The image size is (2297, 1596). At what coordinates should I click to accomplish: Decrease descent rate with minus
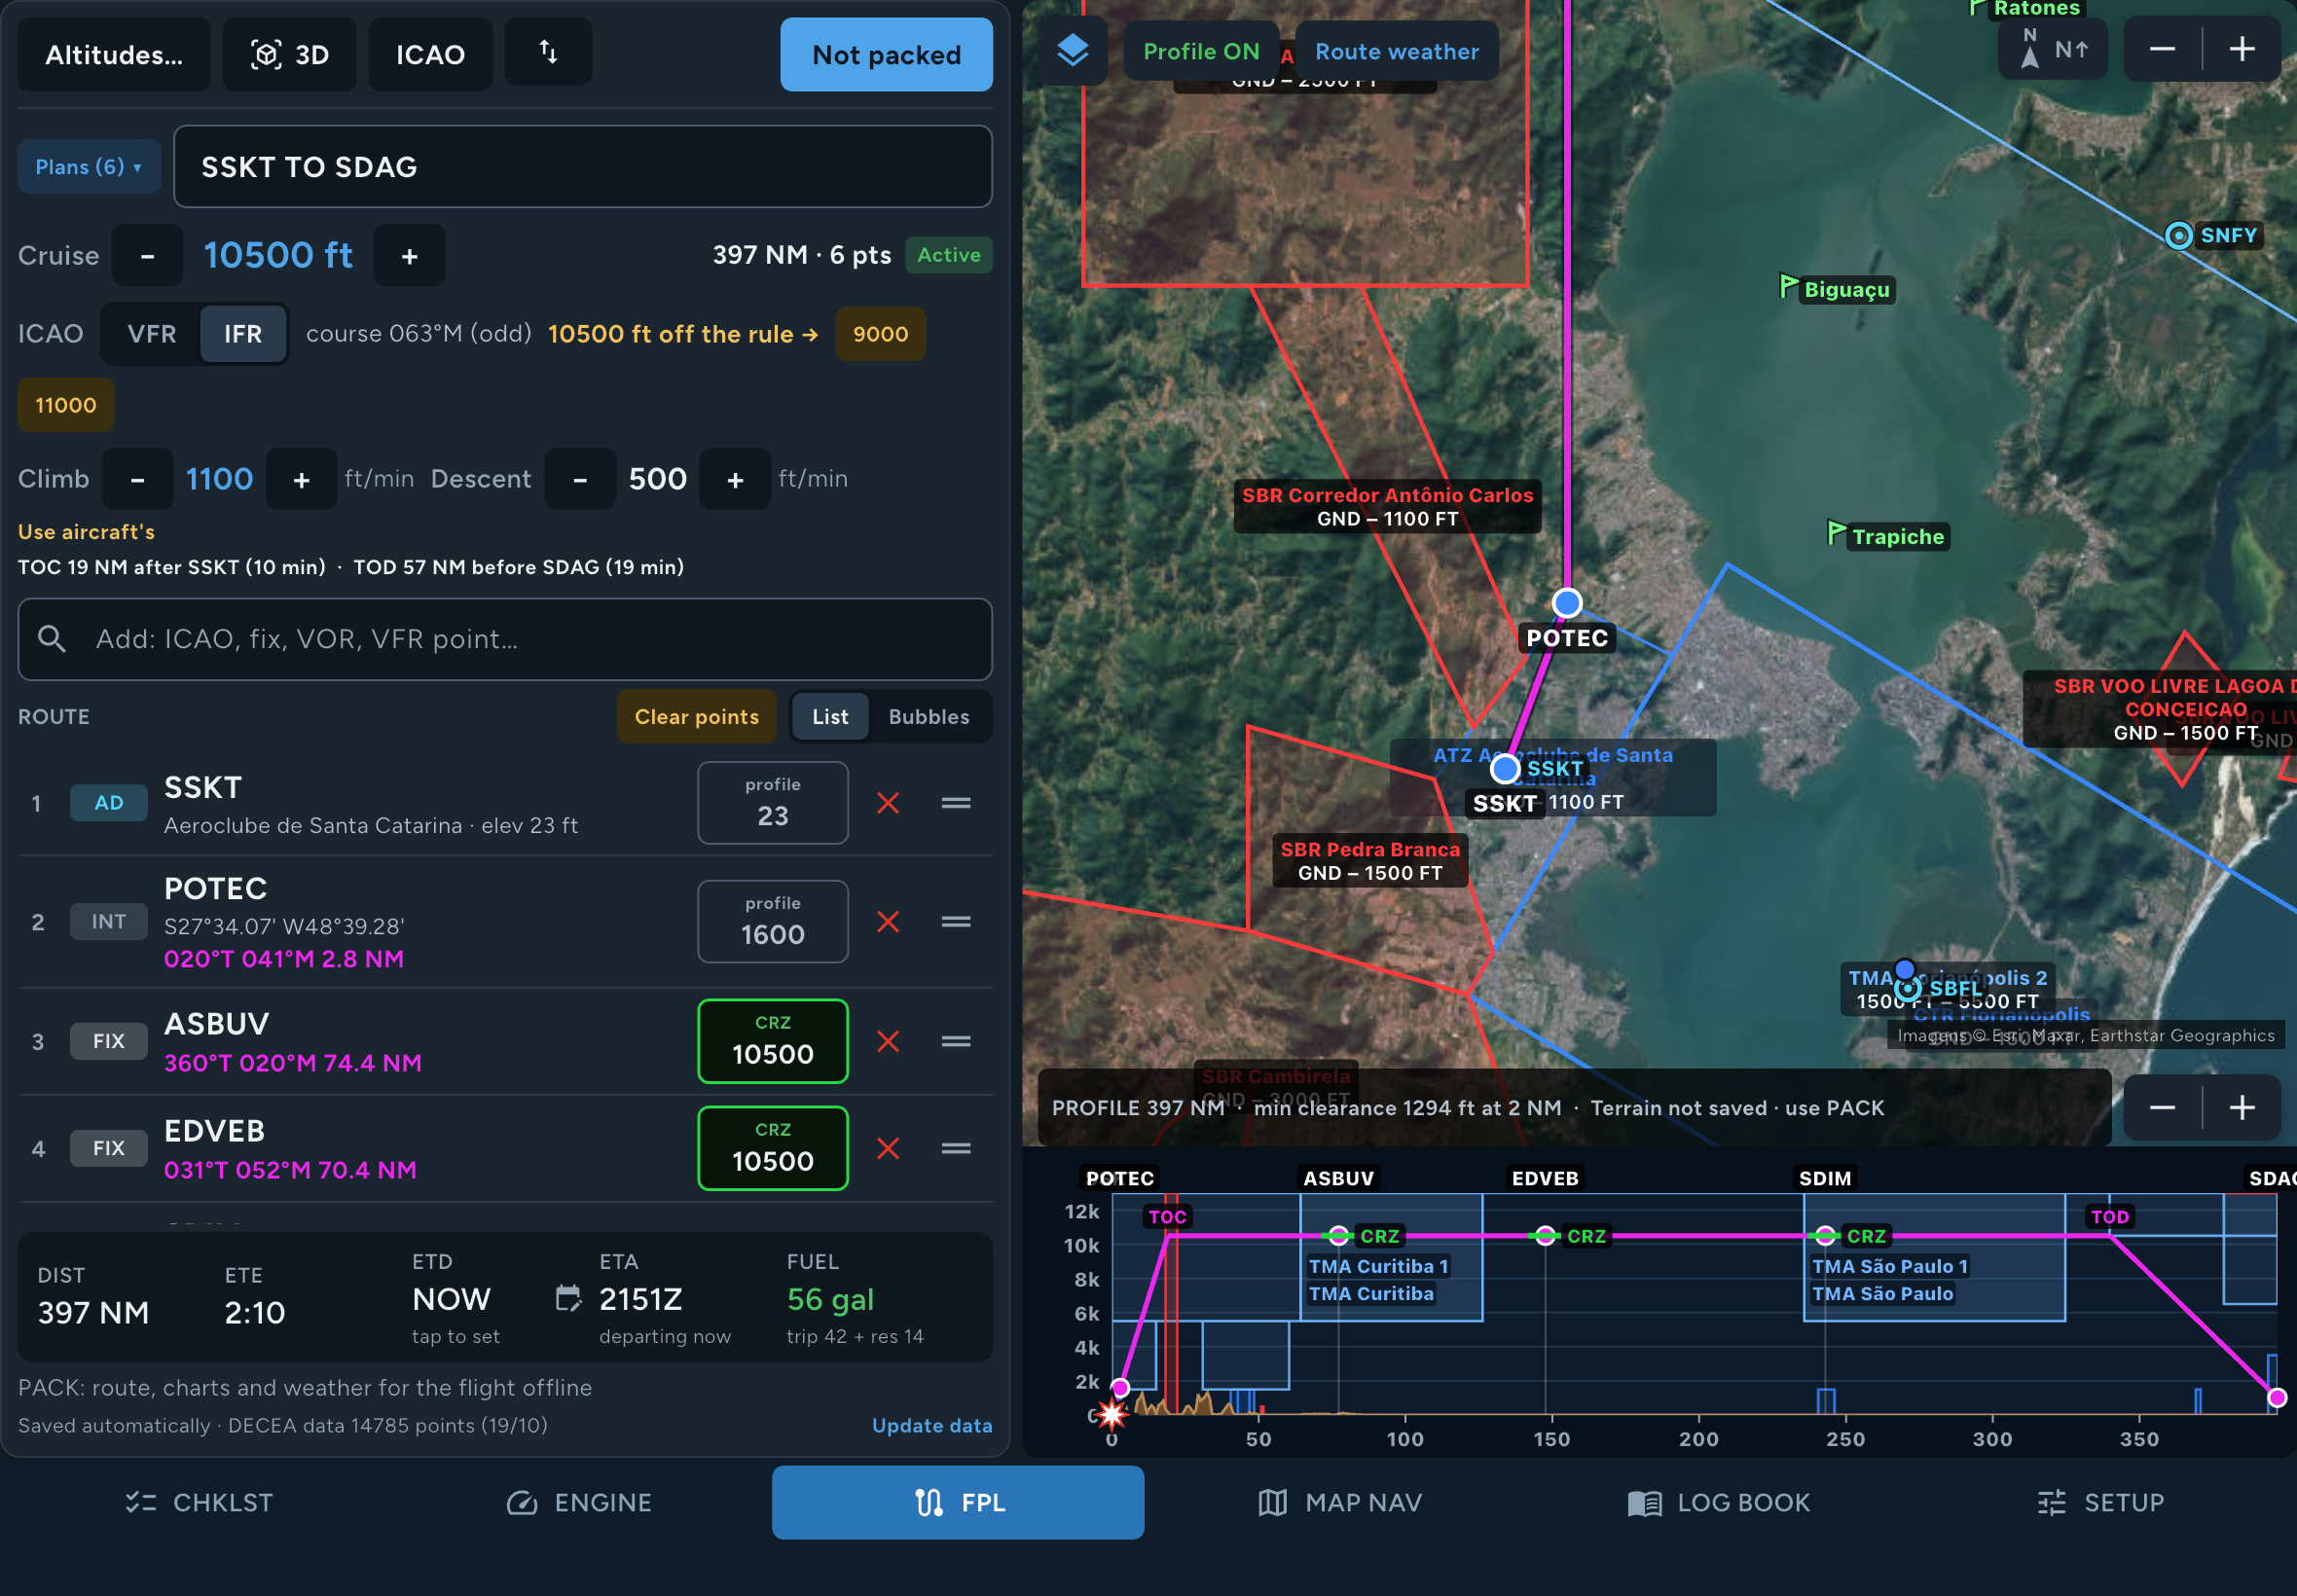point(580,480)
